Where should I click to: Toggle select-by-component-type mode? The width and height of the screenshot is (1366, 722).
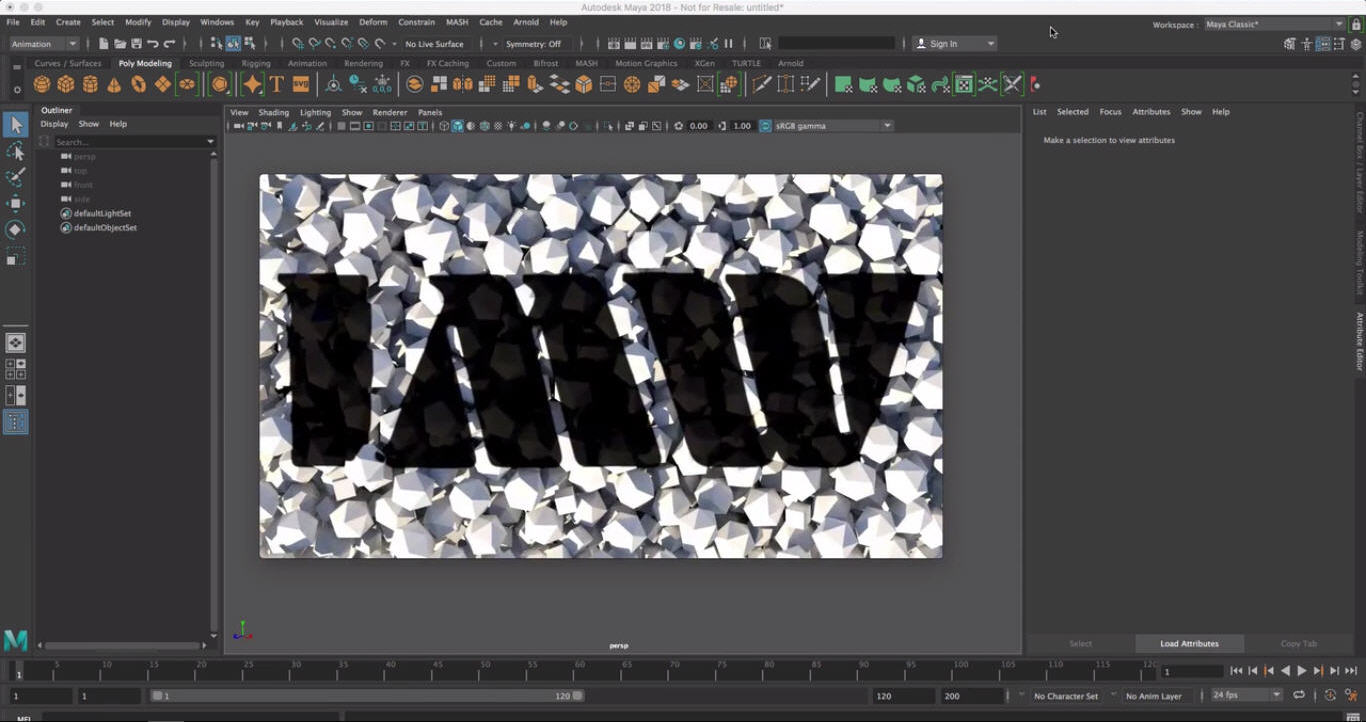click(x=249, y=44)
